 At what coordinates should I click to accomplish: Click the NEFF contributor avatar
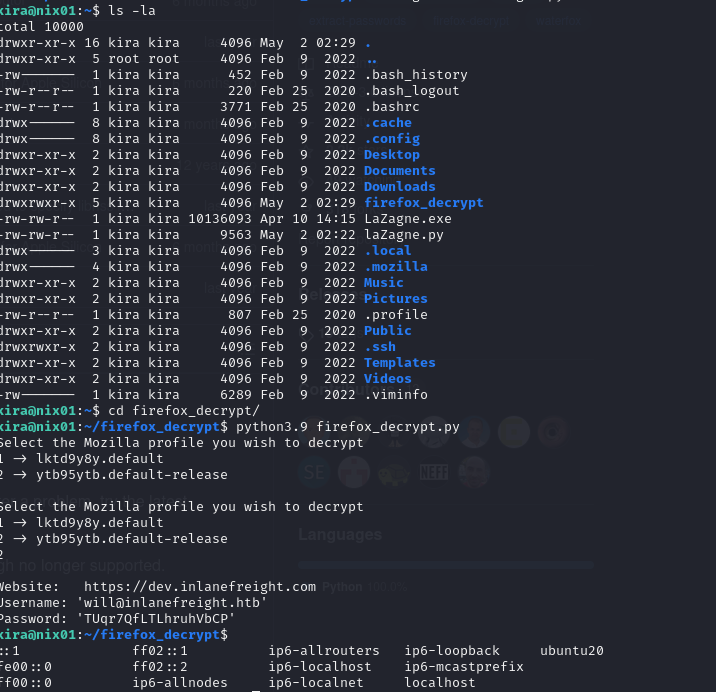coord(434,472)
